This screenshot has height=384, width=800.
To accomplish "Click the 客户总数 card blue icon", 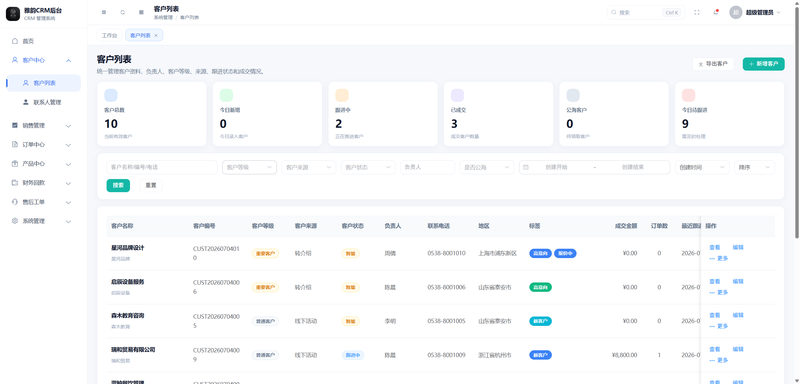I will (x=111, y=95).
